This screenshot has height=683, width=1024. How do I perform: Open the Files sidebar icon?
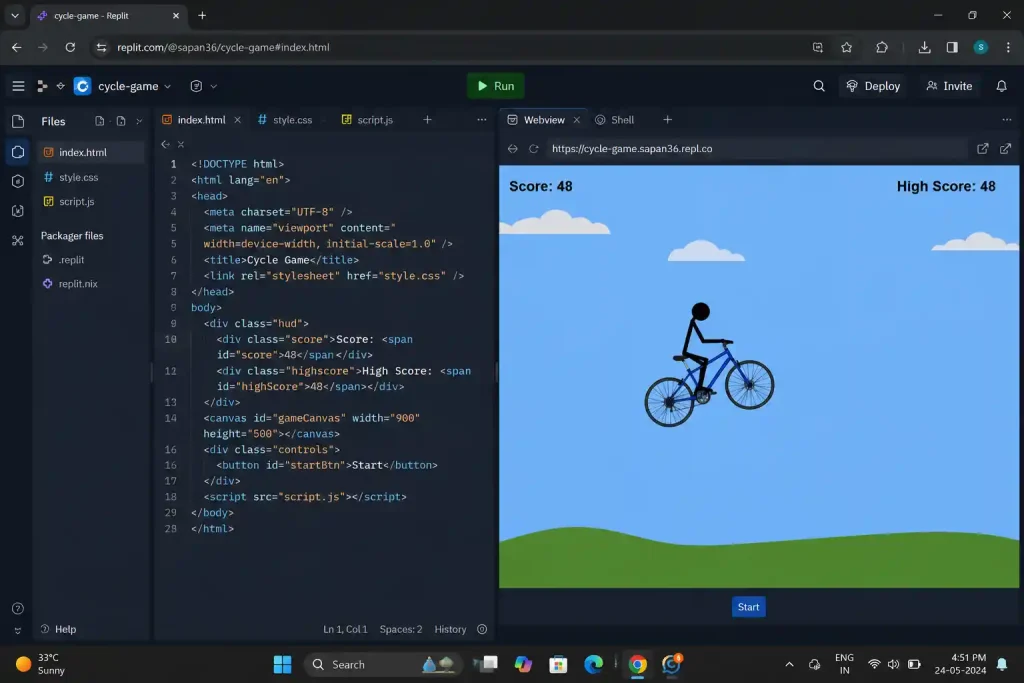click(x=18, y=121)
